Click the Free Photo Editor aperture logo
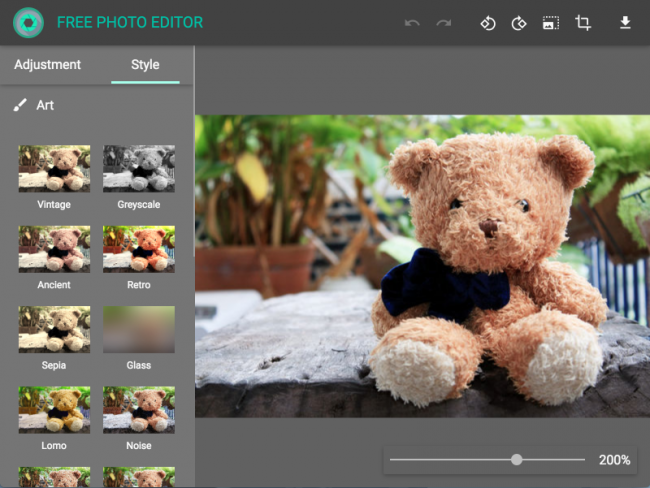The height and width of the screenshot is (488, 650). pos(28,22)
